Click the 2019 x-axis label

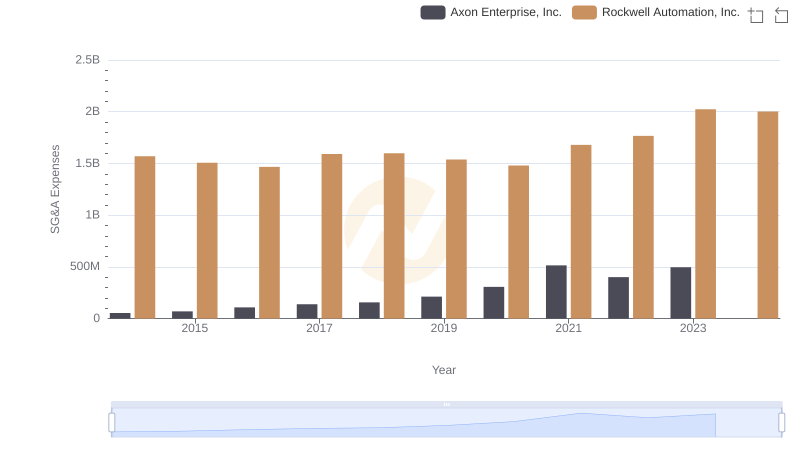pos(444,328)
